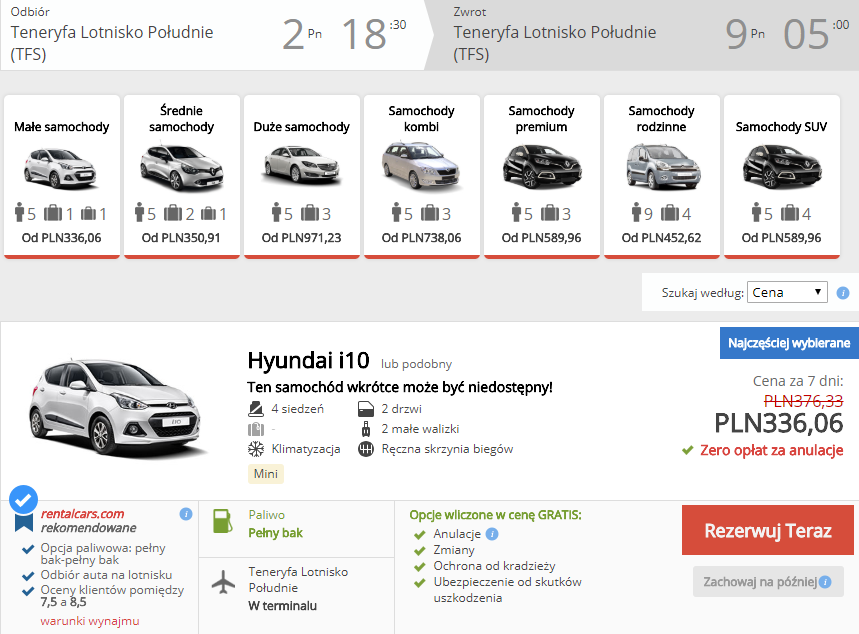
Task: Open the Szukaj według sort dropdown
Action: 787,292
